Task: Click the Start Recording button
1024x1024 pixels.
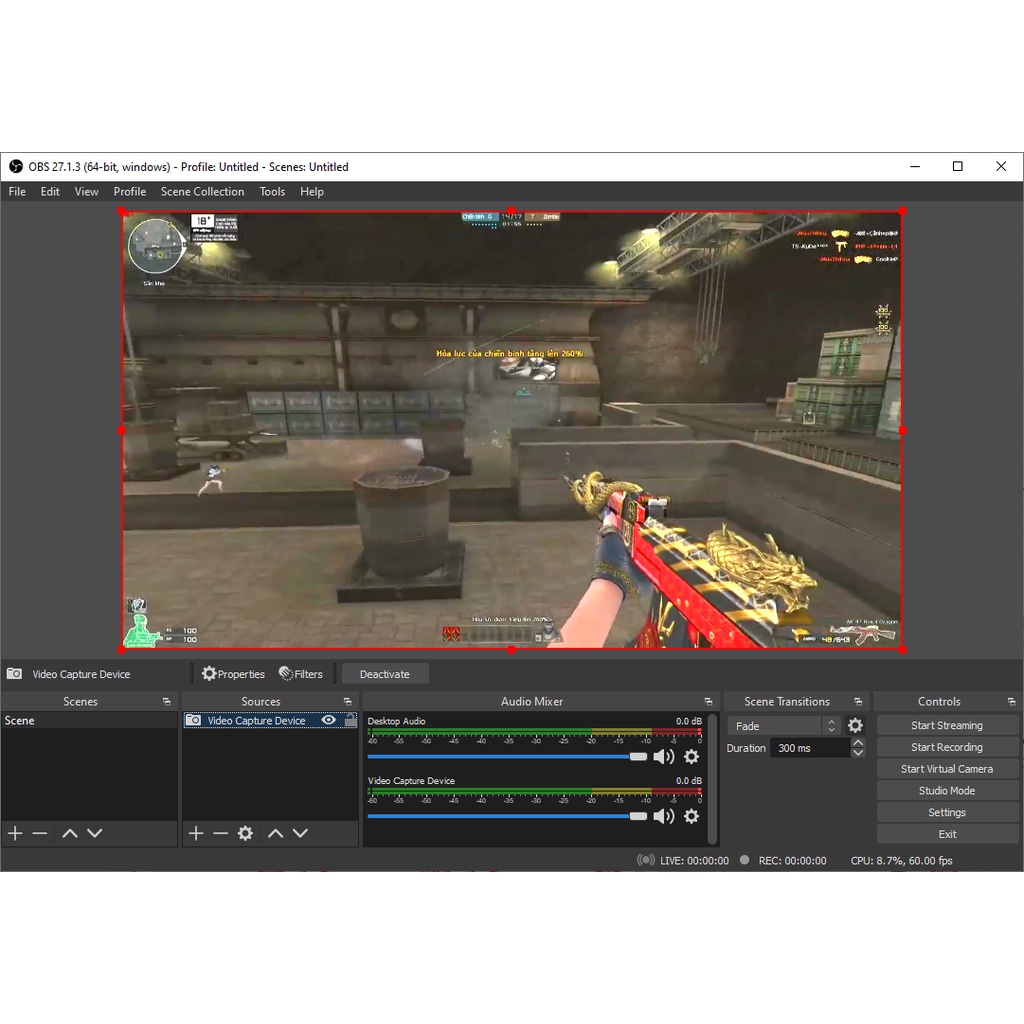Action: click(x=946, y=747)
